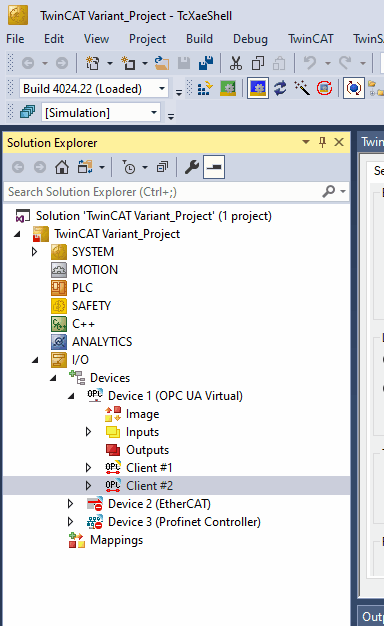This screenshot has height=626, width=384.
Task: Open the Build menu
Action: point(199,39)
